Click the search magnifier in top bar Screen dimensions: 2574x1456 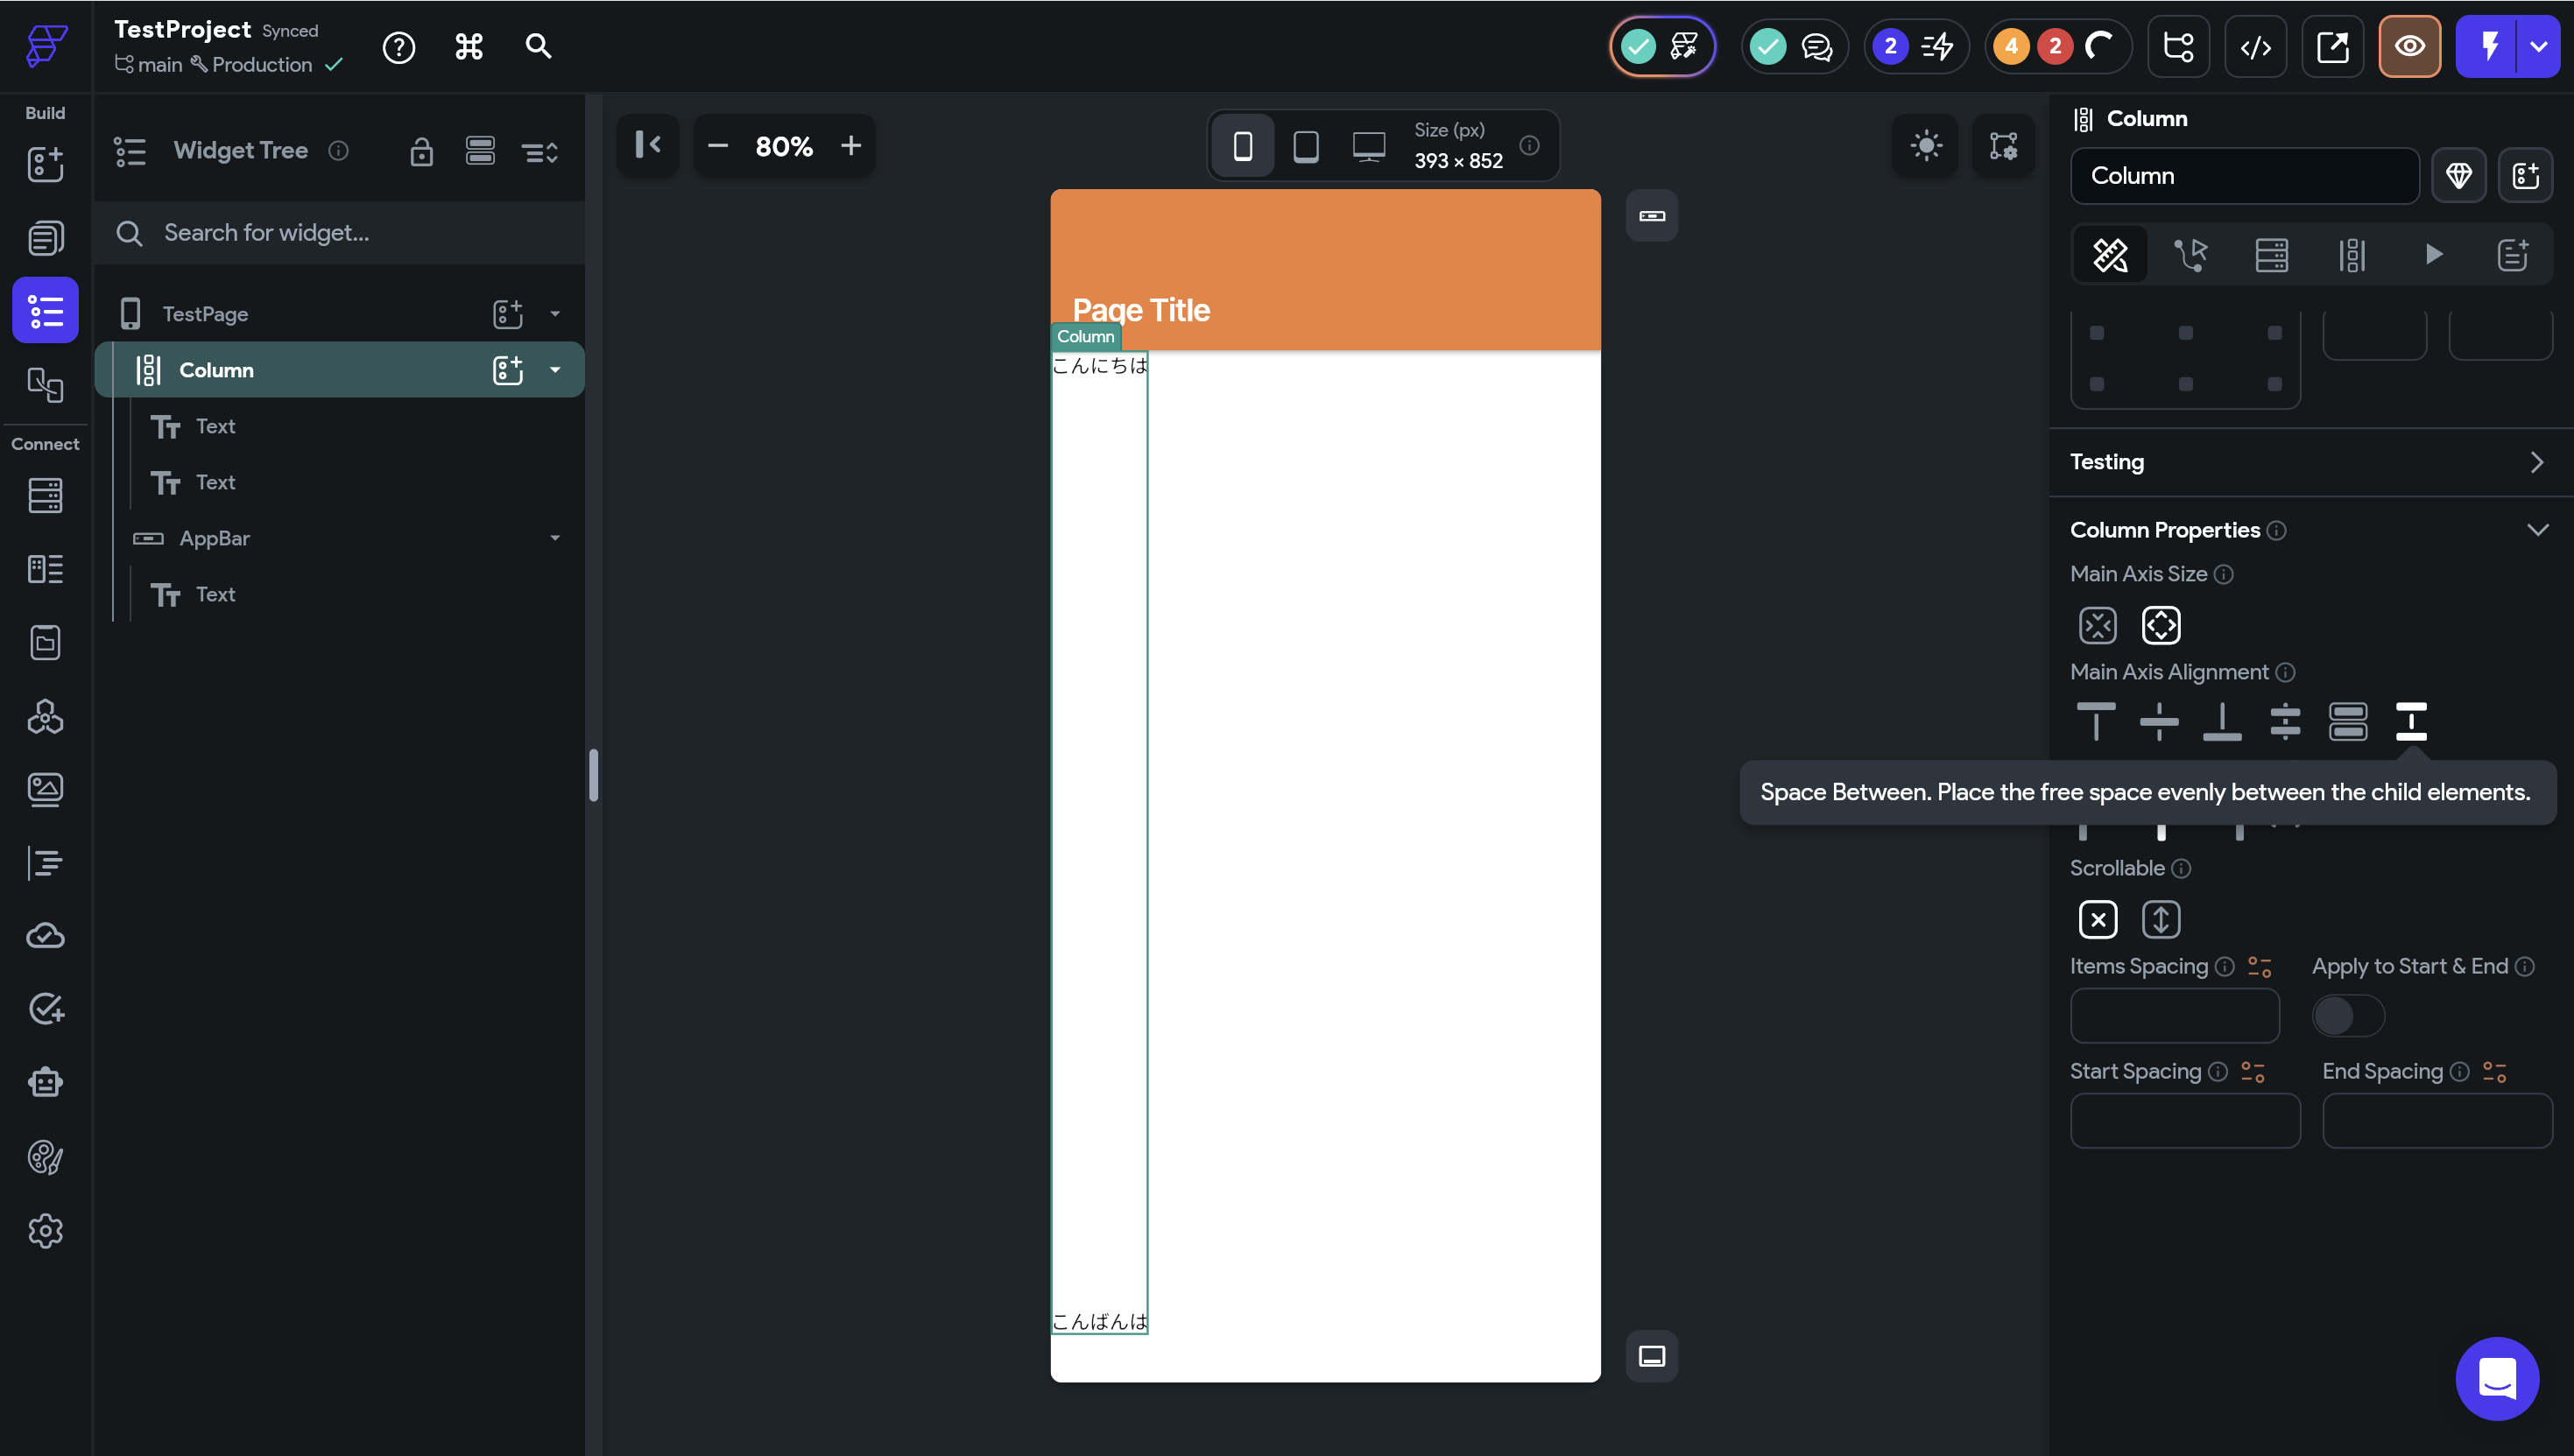pyautogui.click(x=538, y=47)
